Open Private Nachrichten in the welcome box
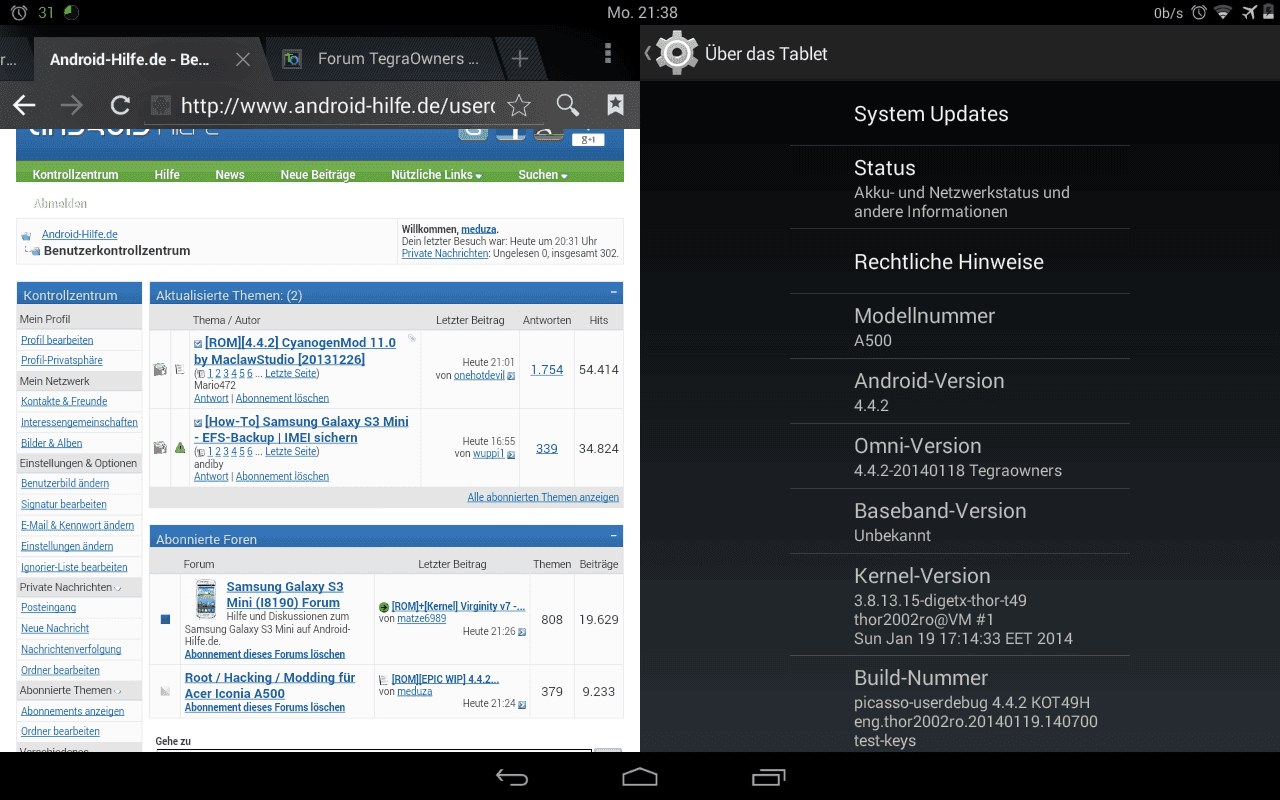The height and width of the screenshot is (800, 1280). [445, 254]
